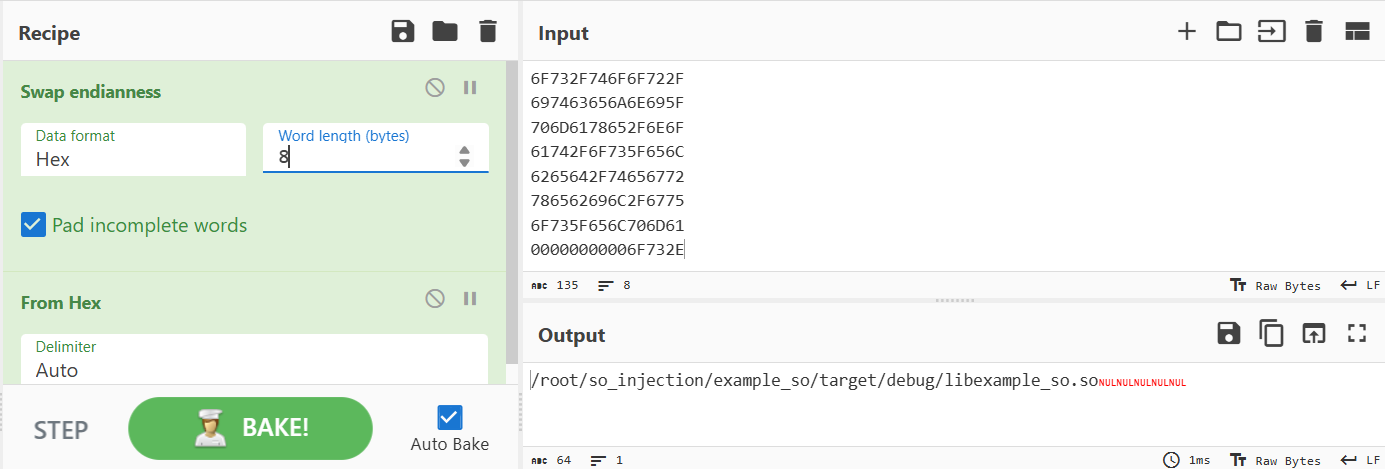Add a new input tab
The width and height of the screenshot is (1385, 469).
point(1187,32)
